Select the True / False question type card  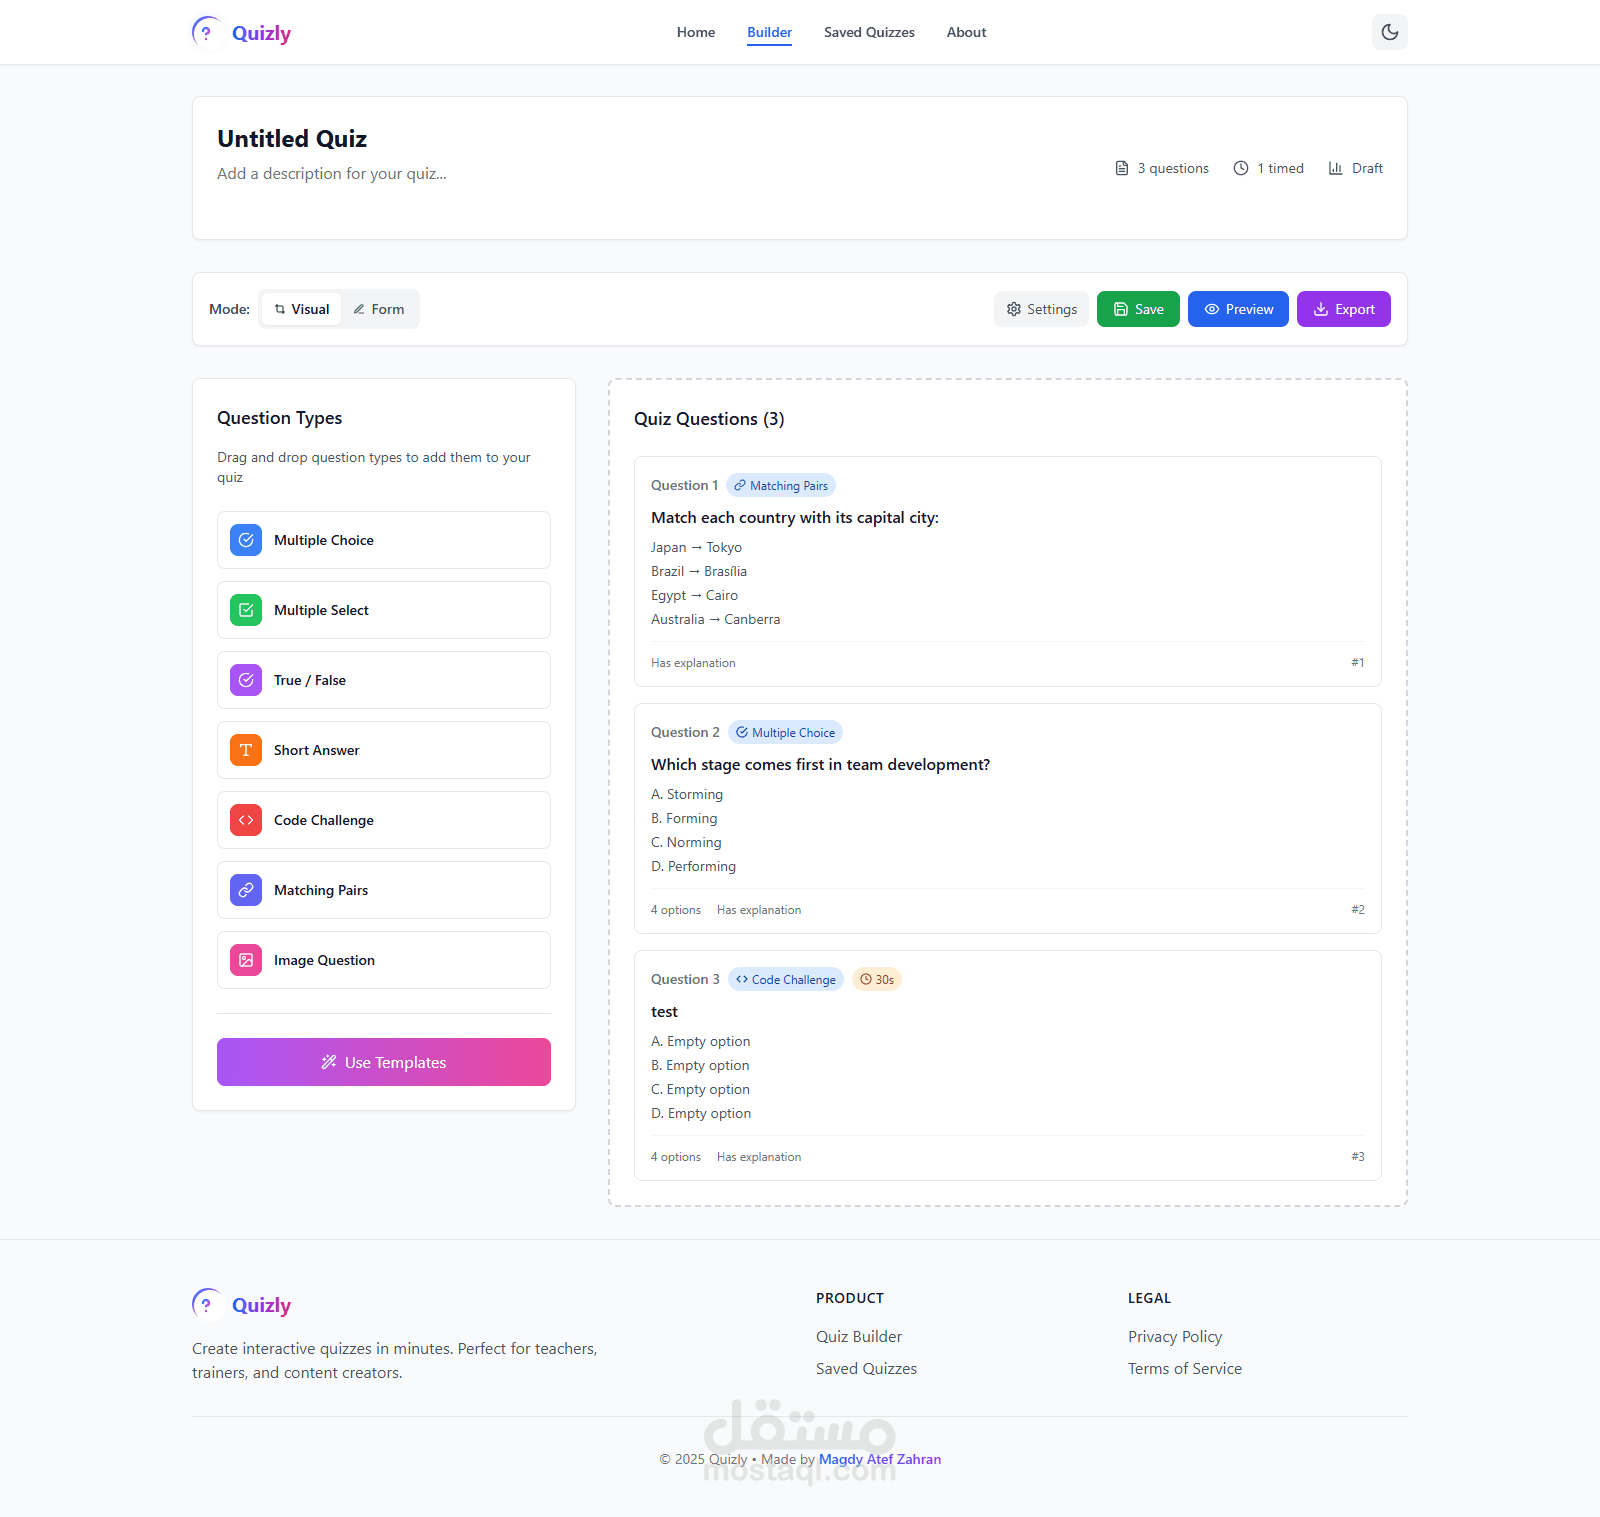(x=384, y=680)
